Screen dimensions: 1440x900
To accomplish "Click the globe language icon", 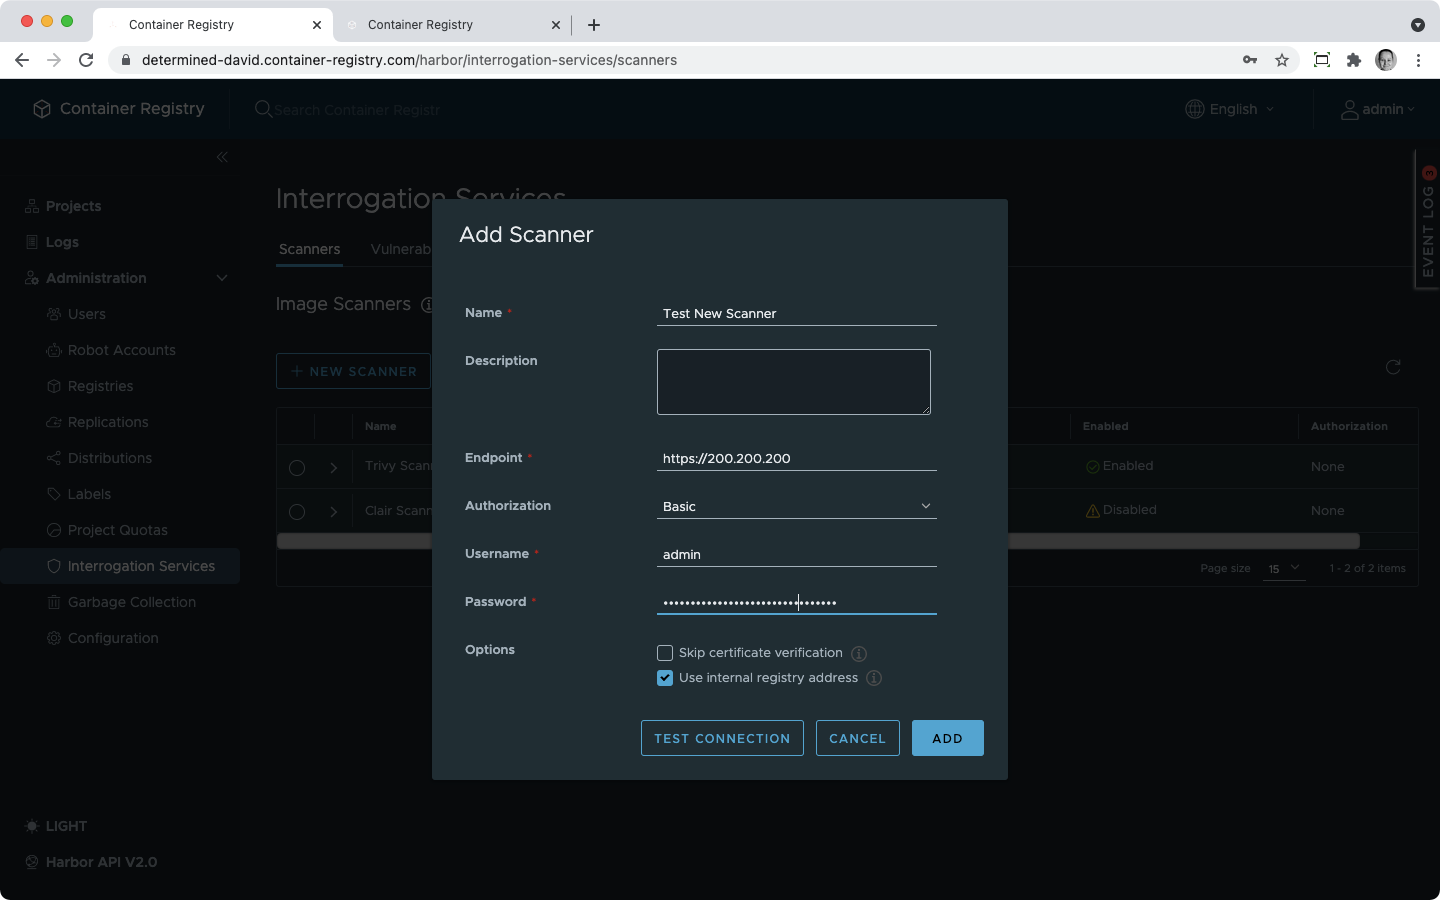I will (1195, 109).
